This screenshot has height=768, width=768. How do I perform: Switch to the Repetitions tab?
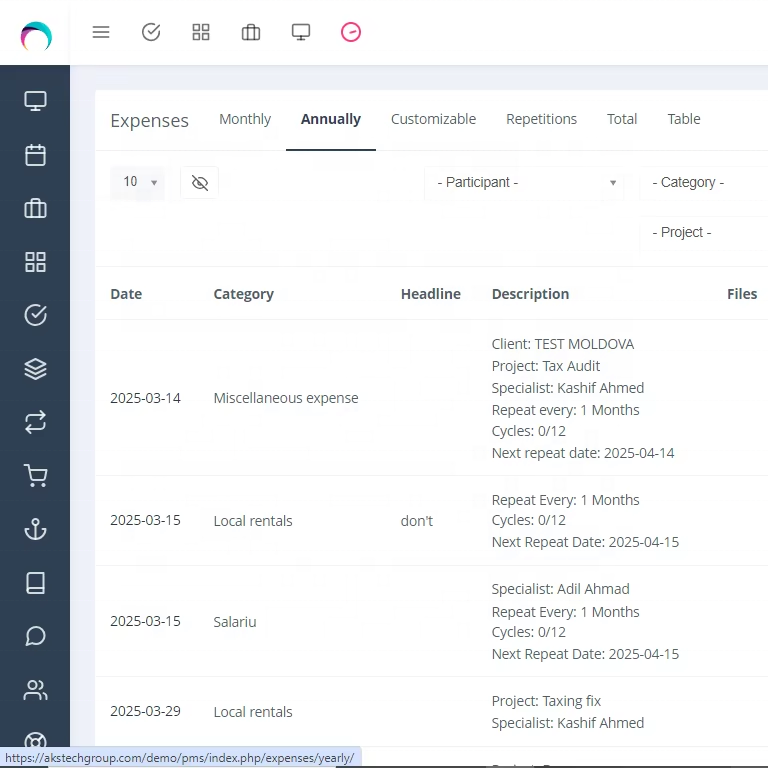[x=541, y=119]
